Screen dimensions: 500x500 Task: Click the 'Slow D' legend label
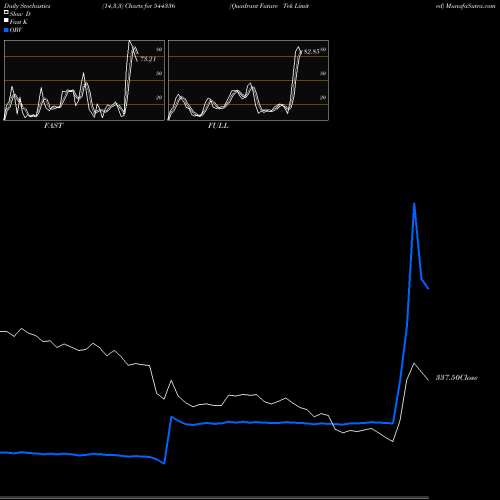click(20, 14)
